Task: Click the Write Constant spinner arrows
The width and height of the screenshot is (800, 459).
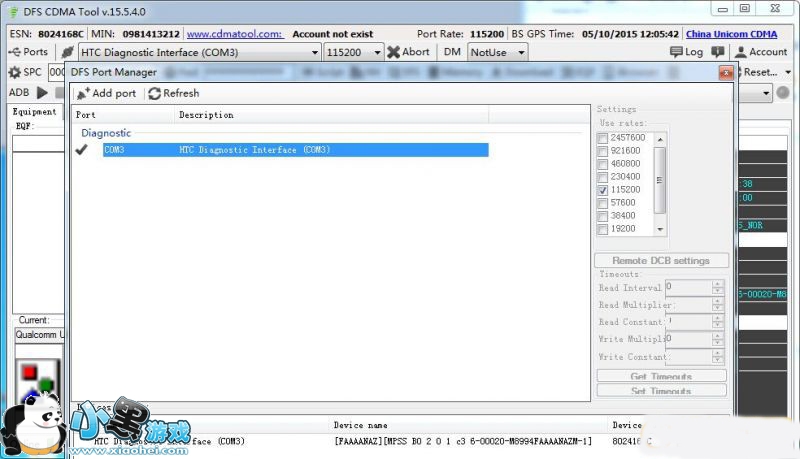Action: pos(717,356)
